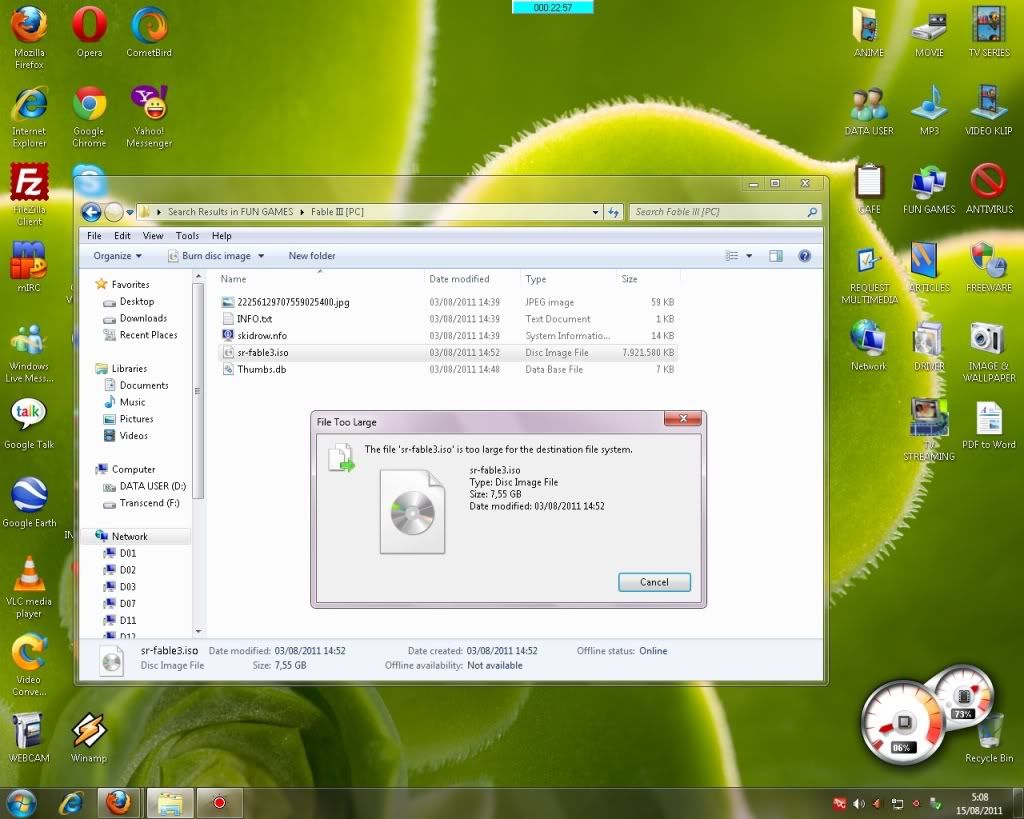Open the Organize dropdown menu
Viewport: 1024px width, 819px height.
(x=118, y=256)
